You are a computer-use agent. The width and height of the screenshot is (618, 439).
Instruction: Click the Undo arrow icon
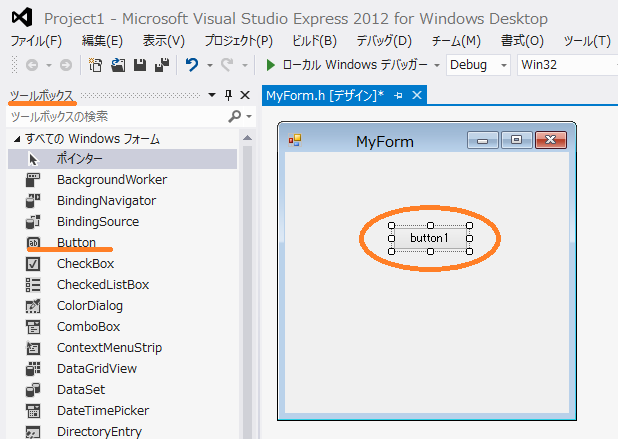click(x=192, y=65)
